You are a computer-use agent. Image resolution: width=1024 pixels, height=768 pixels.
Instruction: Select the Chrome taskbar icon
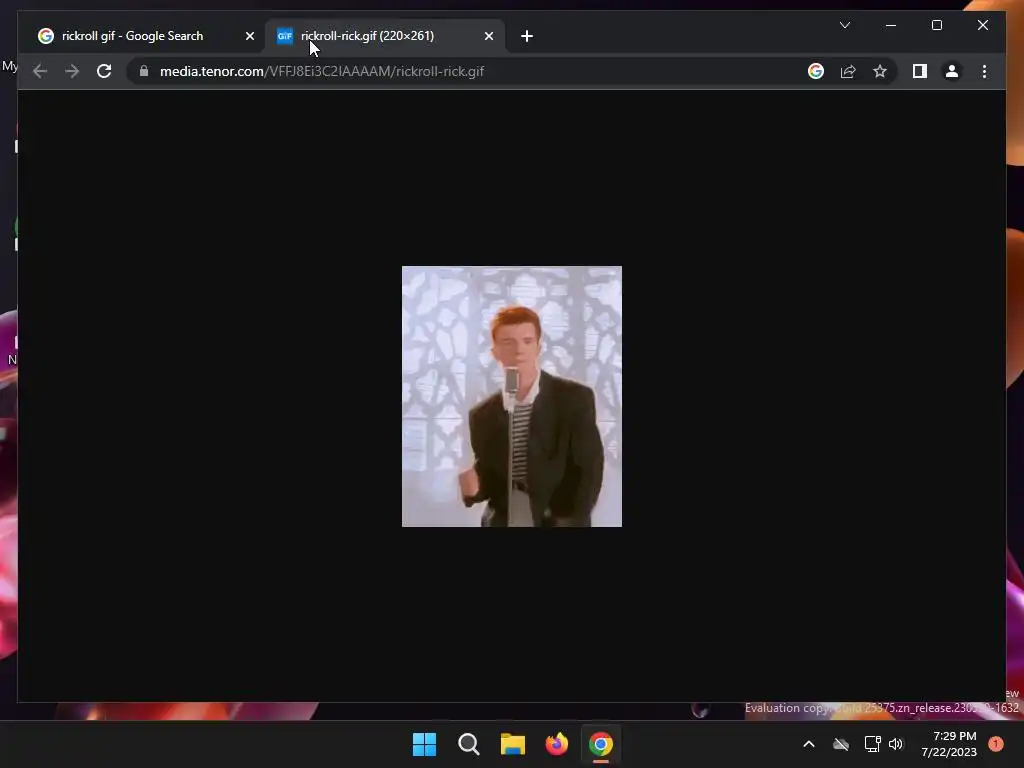601,744
